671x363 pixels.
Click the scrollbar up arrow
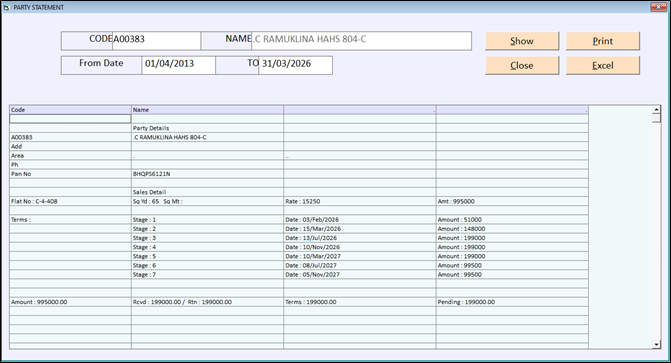pyautogui.click(x=656, y=110)
